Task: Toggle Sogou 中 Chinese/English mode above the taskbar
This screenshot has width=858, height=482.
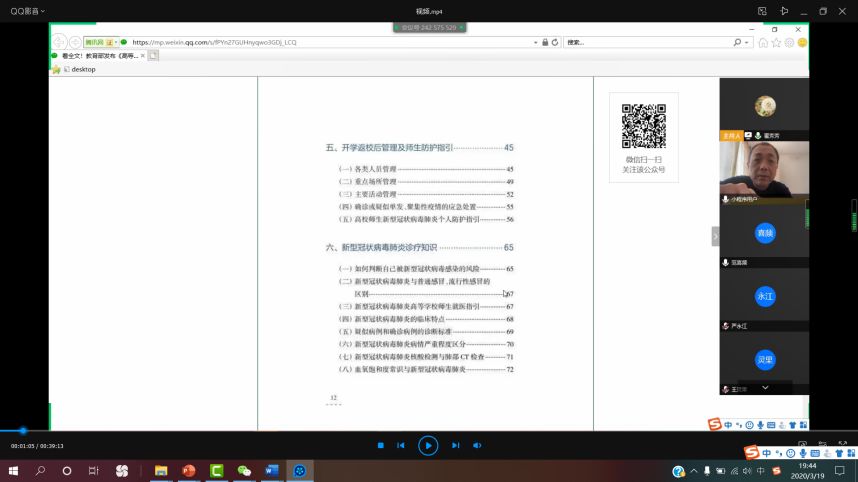Action: 766,453
